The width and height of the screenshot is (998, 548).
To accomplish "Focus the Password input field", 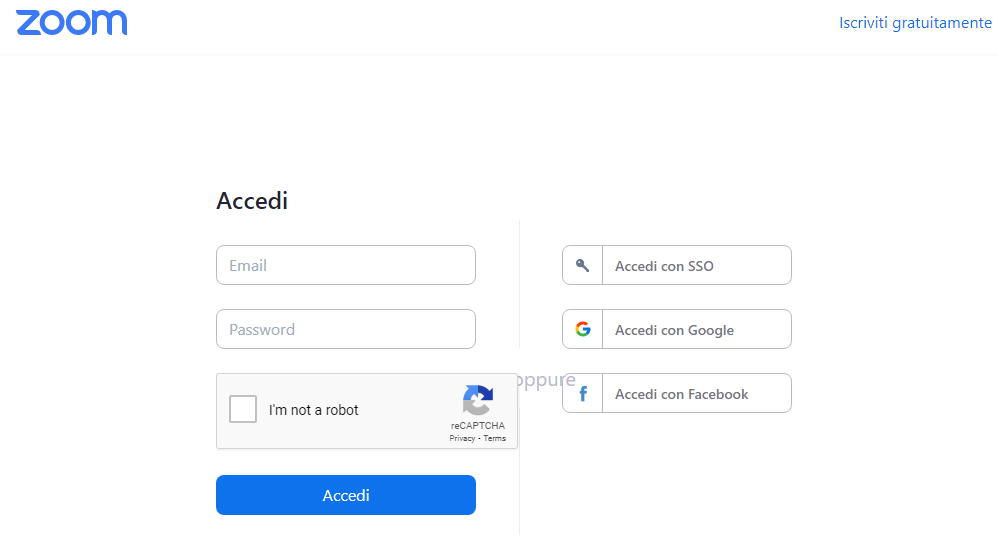I will click(345, 329).
